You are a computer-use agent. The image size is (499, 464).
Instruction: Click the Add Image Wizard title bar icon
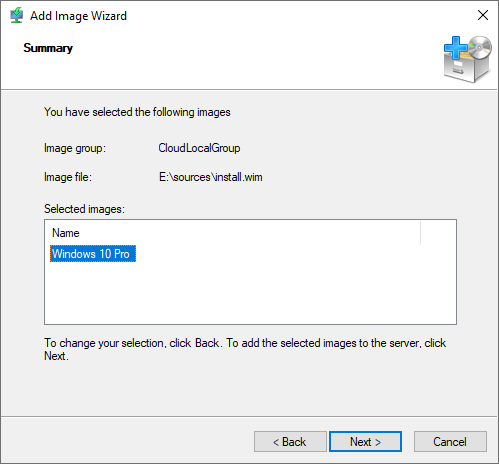(16, 15)
